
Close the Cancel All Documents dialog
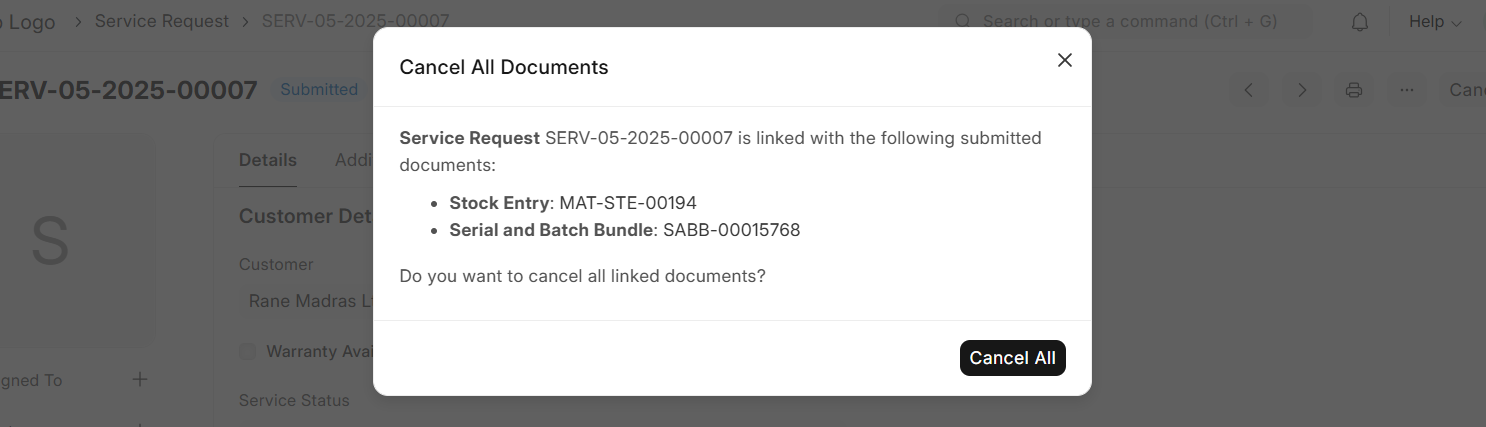point(1064,60)
